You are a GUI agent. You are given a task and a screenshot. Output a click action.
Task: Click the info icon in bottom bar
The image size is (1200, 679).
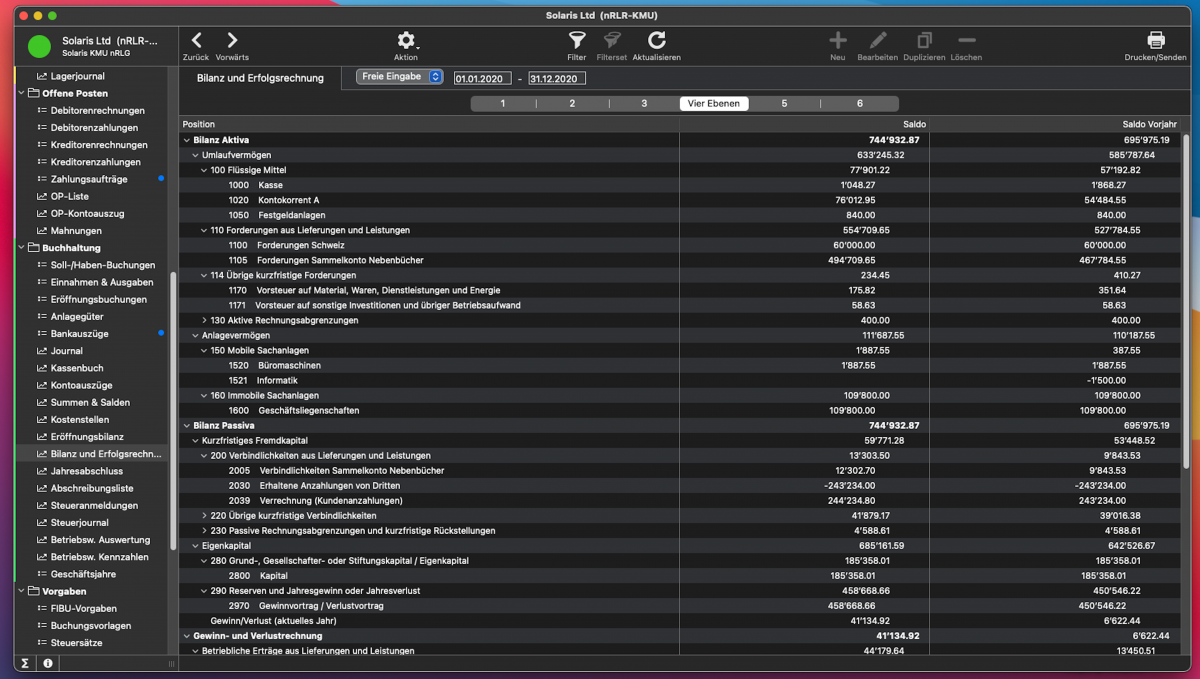pos(48,663)
